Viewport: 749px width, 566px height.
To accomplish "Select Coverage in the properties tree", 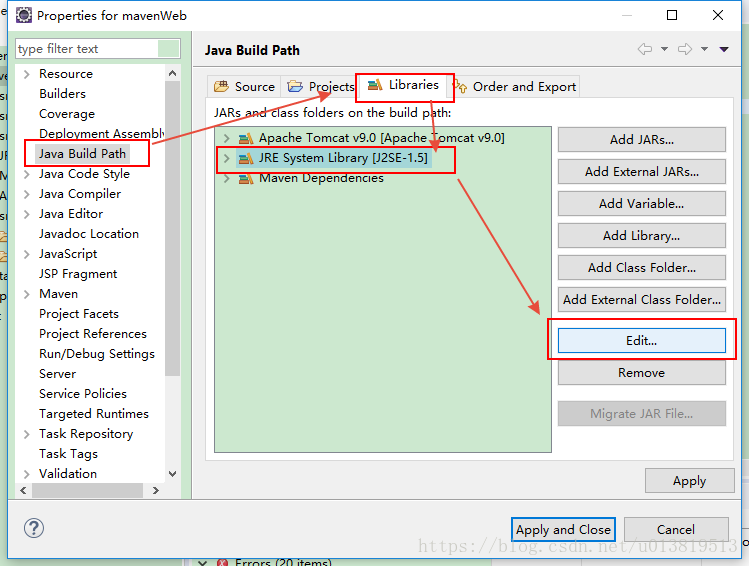I will point(67,114).
